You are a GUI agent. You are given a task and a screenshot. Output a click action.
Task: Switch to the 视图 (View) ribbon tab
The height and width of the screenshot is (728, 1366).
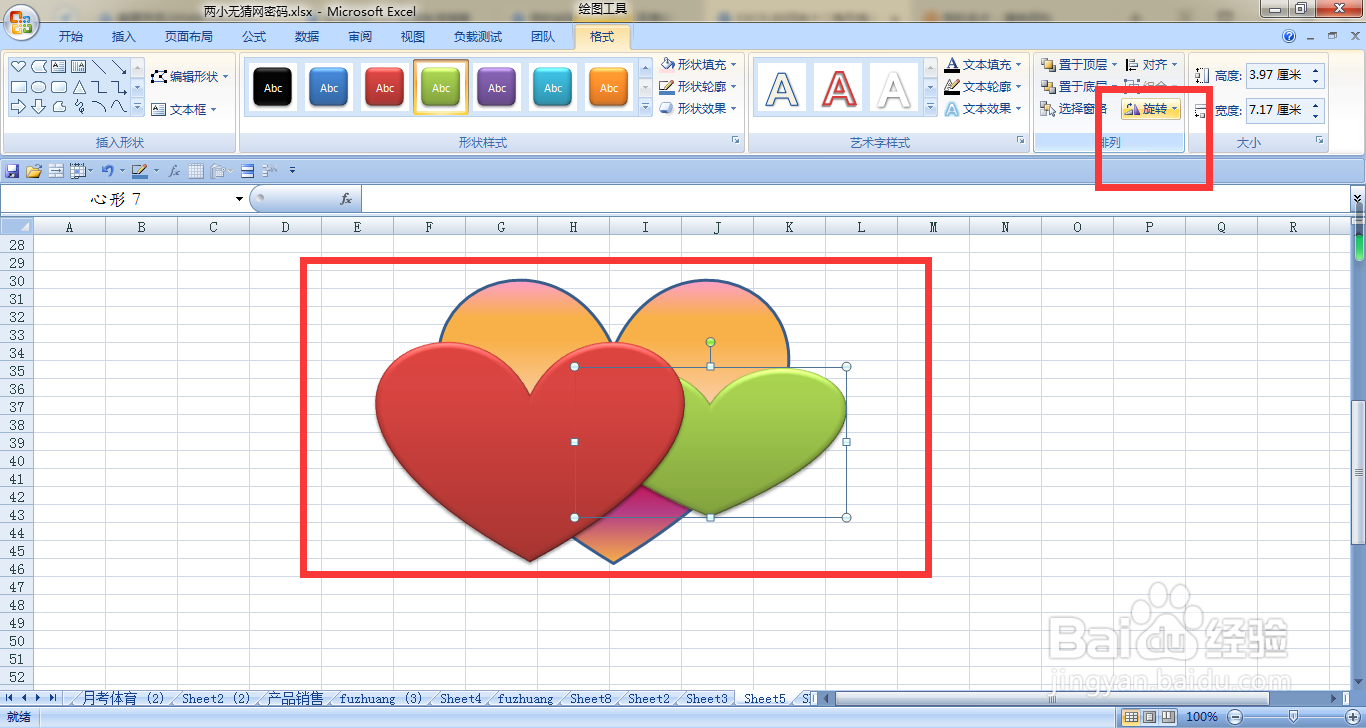coord(413,37)
